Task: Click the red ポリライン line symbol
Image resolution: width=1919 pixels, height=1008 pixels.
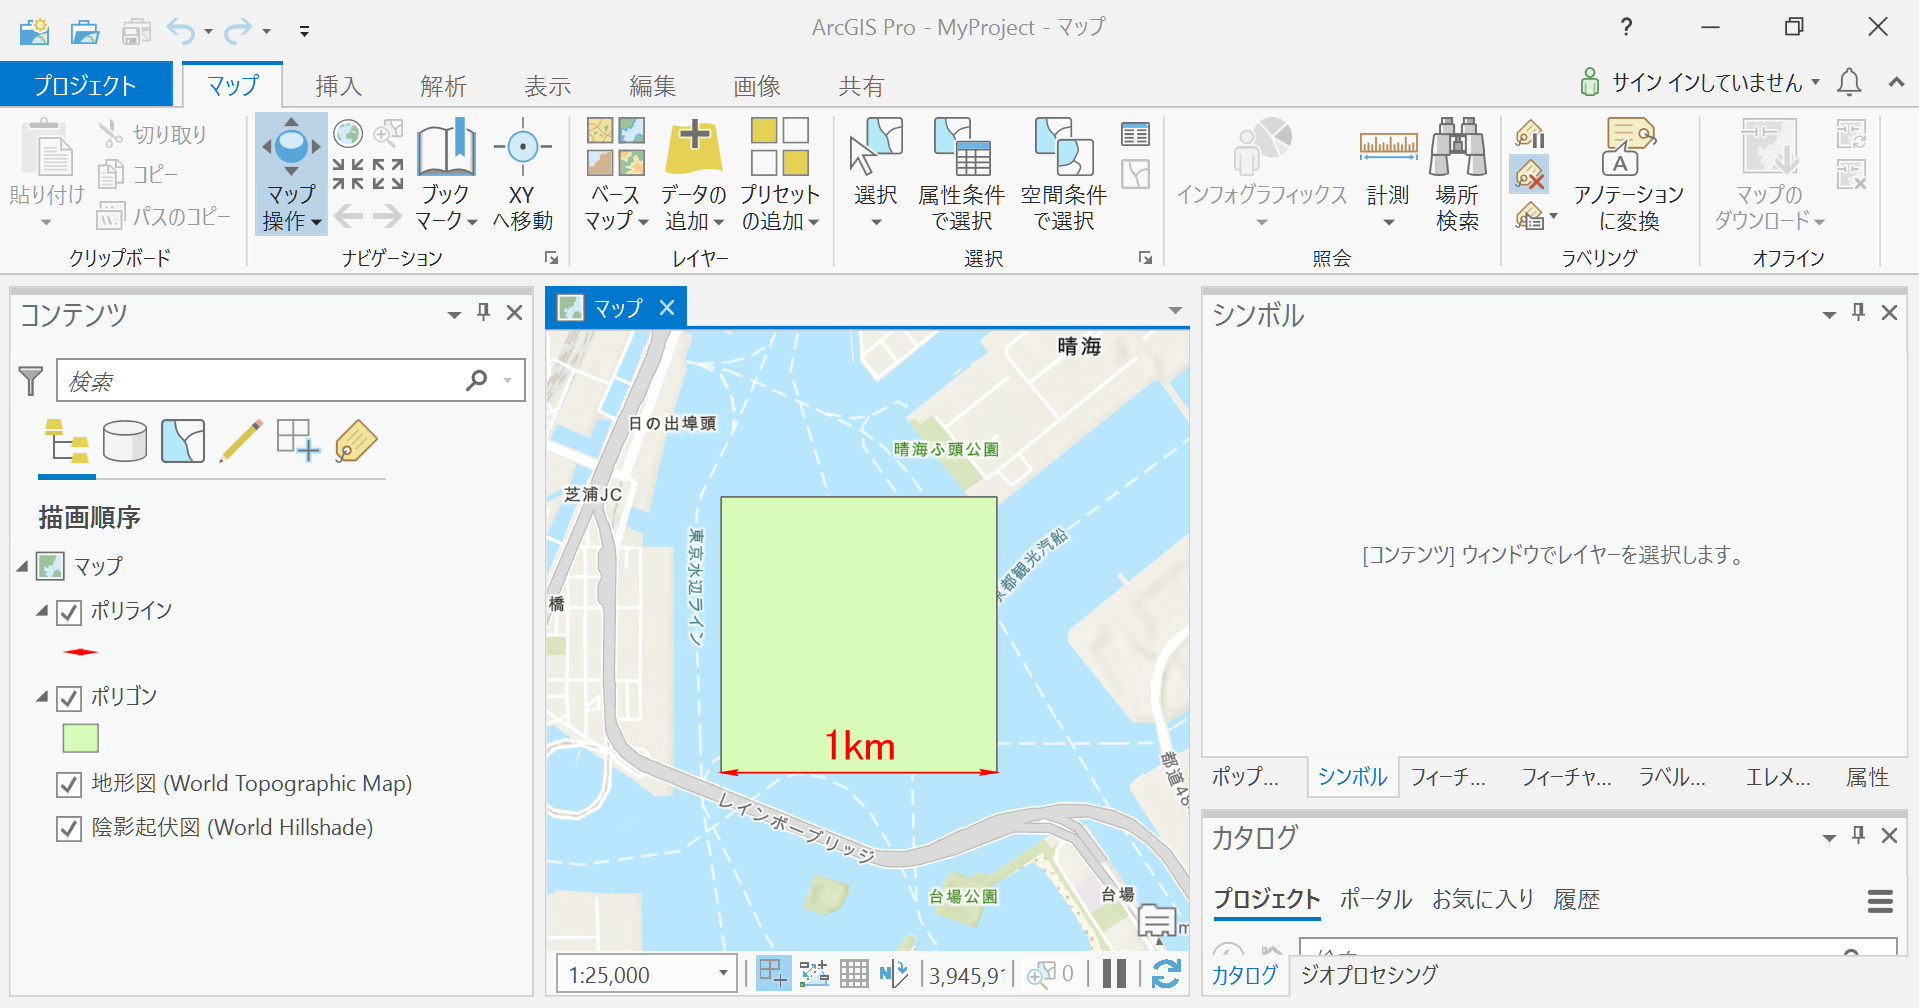Action: pyautogui.click(x=80, y=652)
